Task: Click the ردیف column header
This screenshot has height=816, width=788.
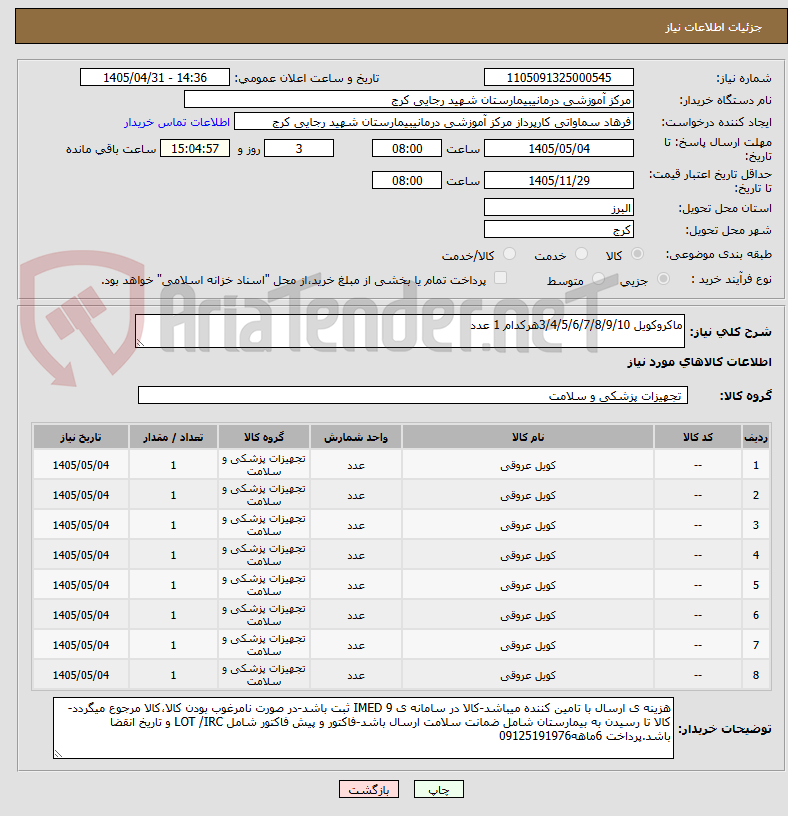Action: tap(755, 437)
